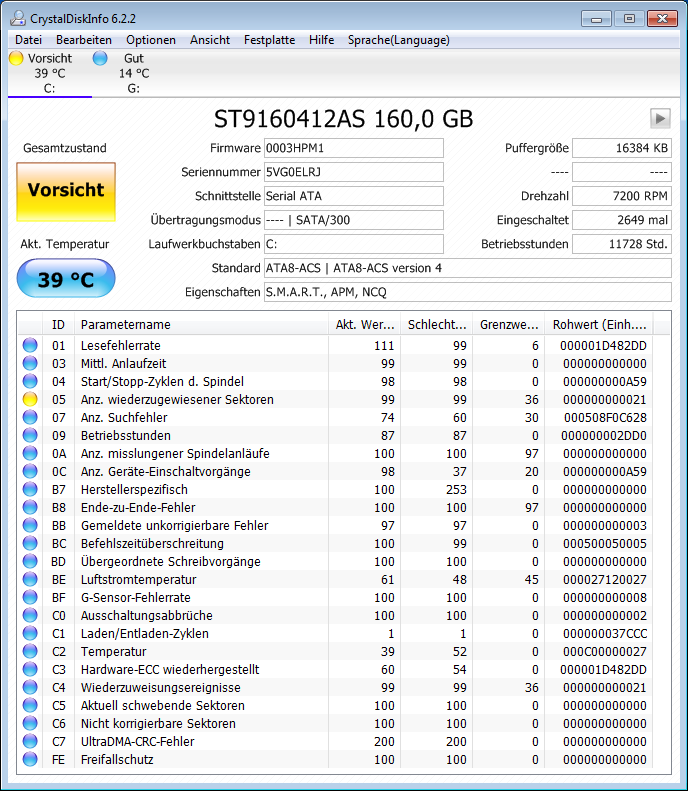Click the Akt. Wer... column header
The image size is (688, 791).
tap(365, 324)
